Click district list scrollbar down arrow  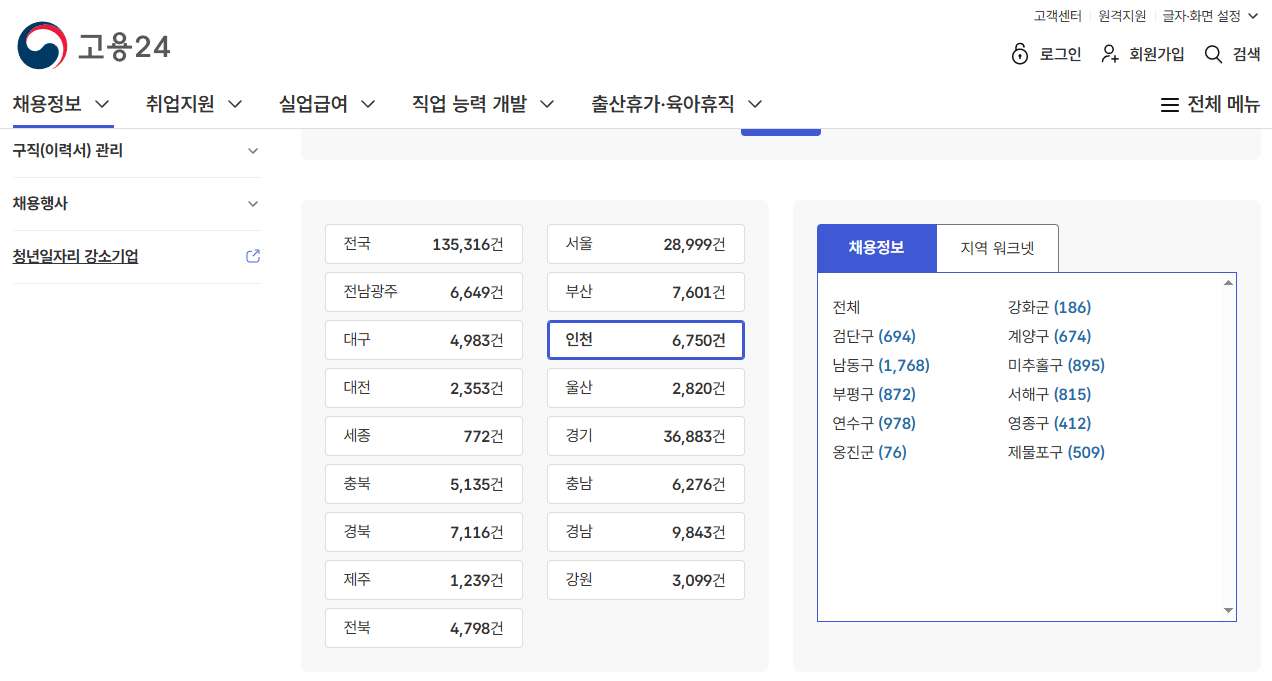[1228, 611]
